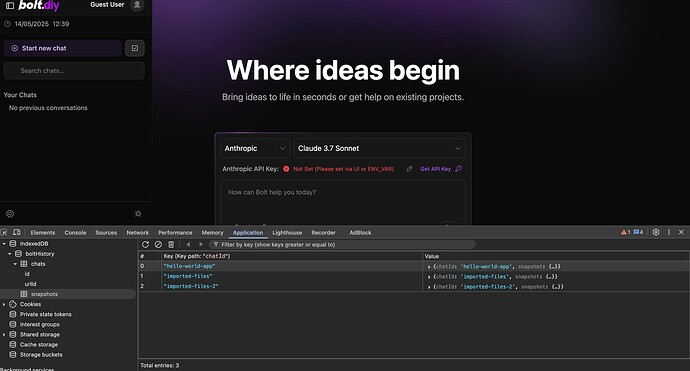This screenshot has height=371, width=690.
Task: Click the DevTools issues count badge
Action: point(638,232)
